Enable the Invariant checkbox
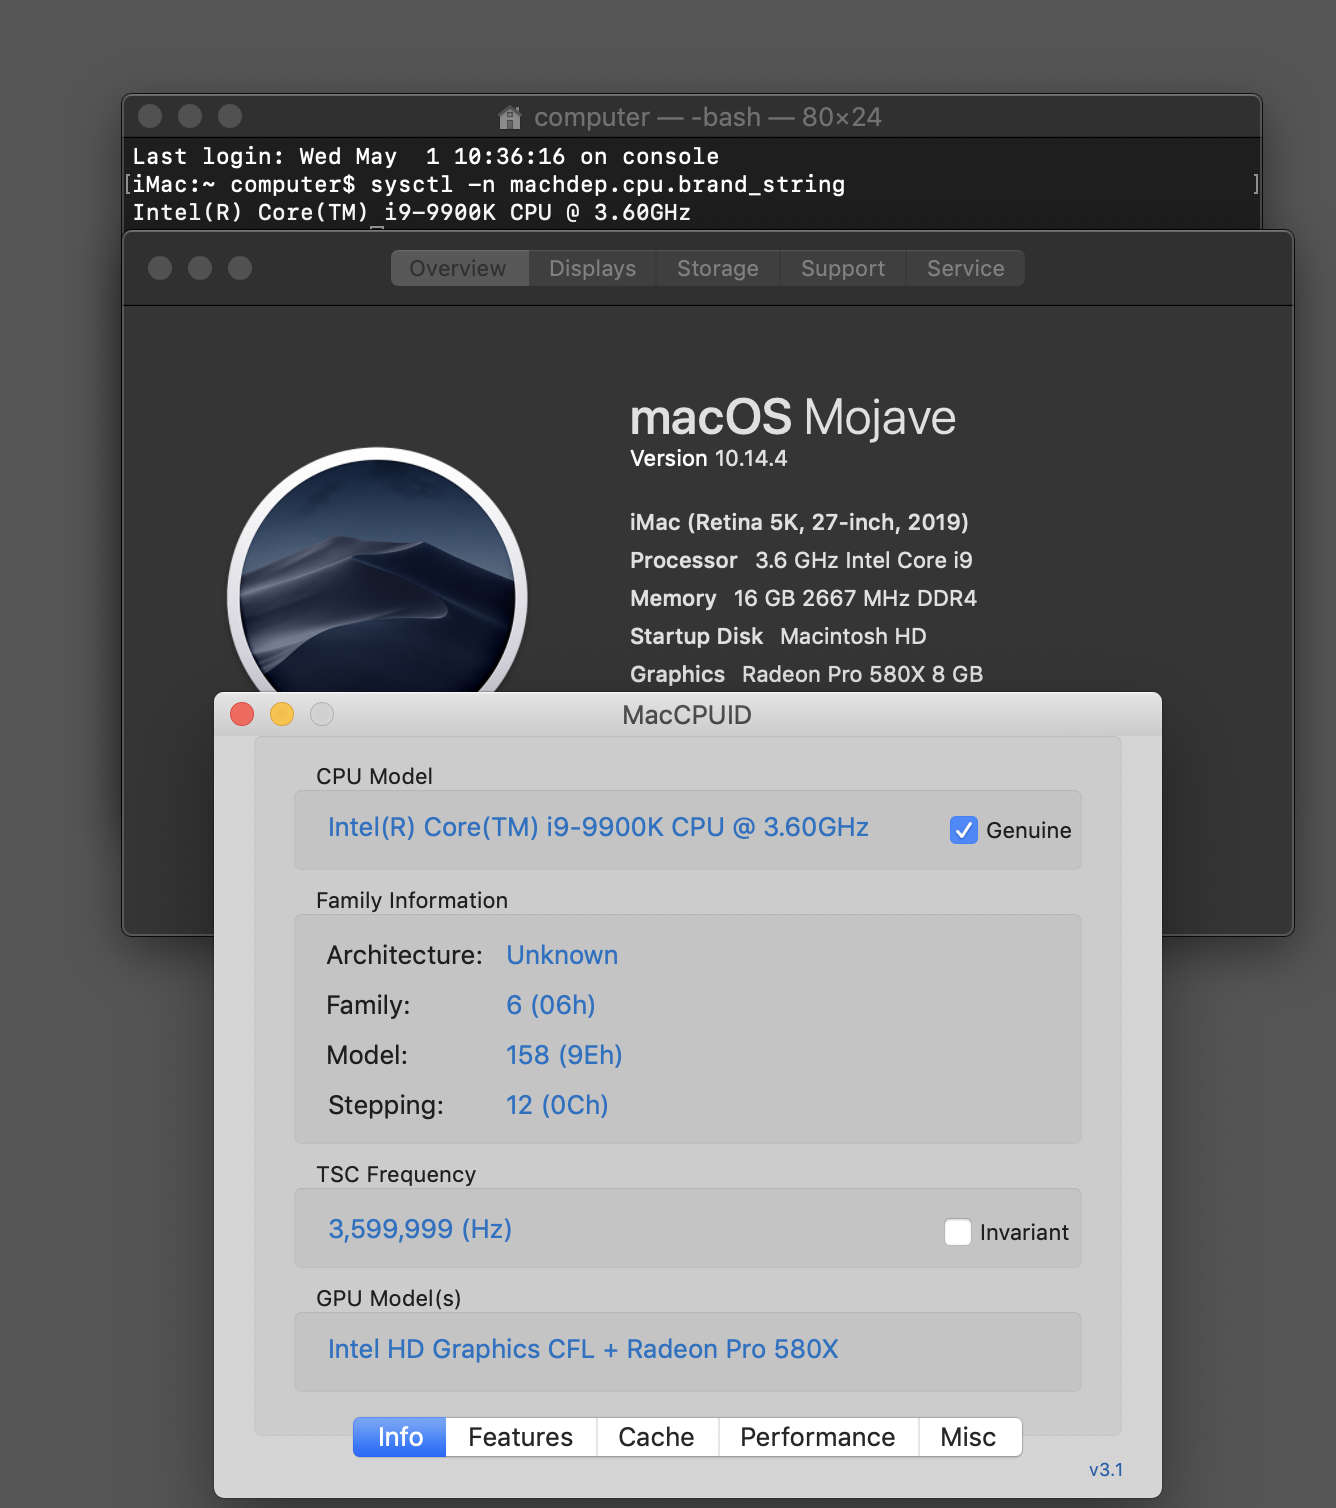Viewport: 1336px width, 1508px height. pos(957,1232)
